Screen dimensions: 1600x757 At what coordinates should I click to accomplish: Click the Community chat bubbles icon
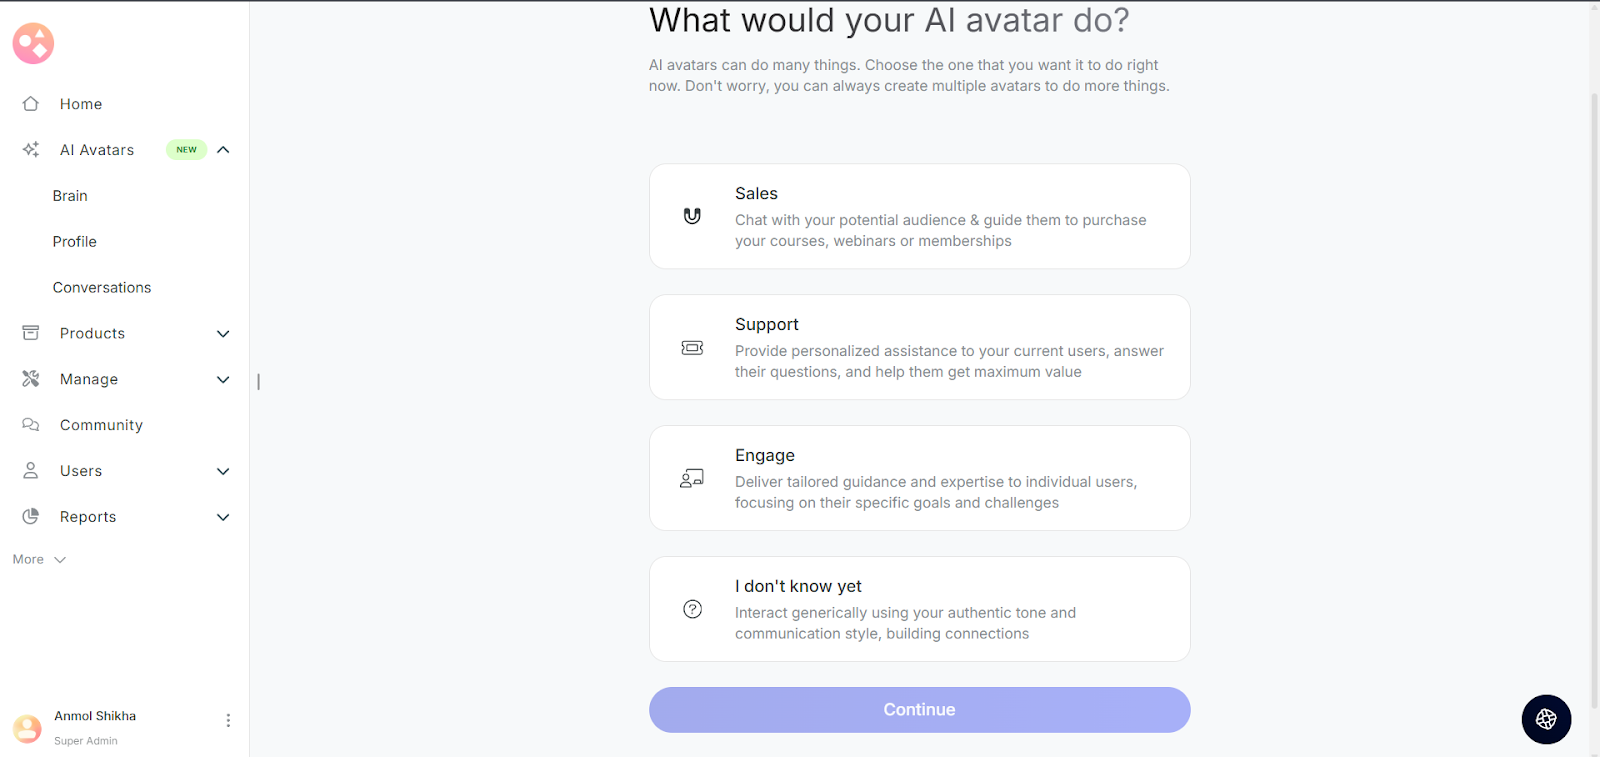[x=31, y=425]
